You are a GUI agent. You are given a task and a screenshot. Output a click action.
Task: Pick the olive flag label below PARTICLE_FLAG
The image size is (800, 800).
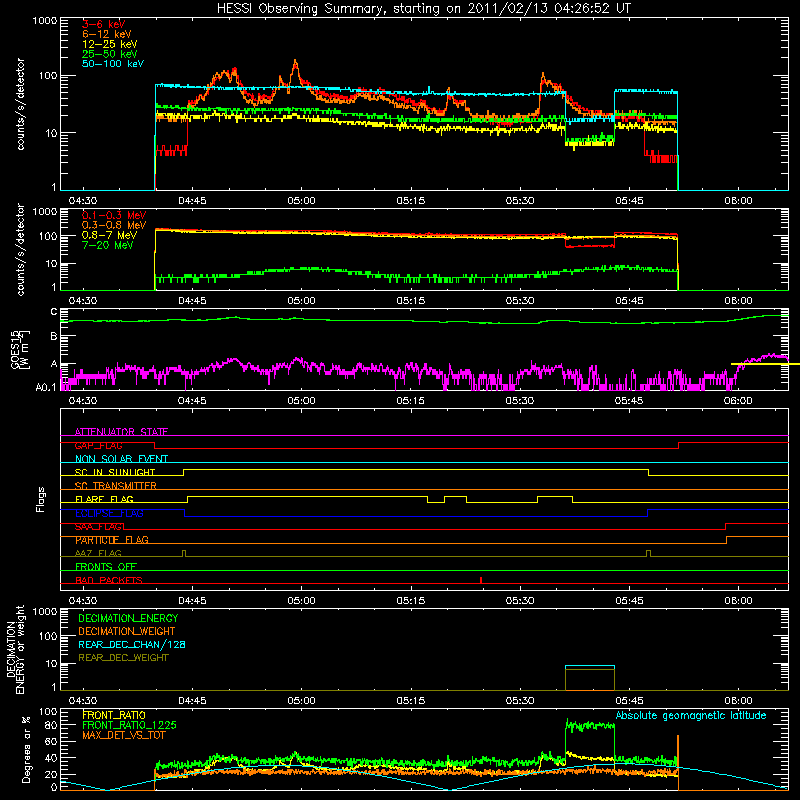98,553
